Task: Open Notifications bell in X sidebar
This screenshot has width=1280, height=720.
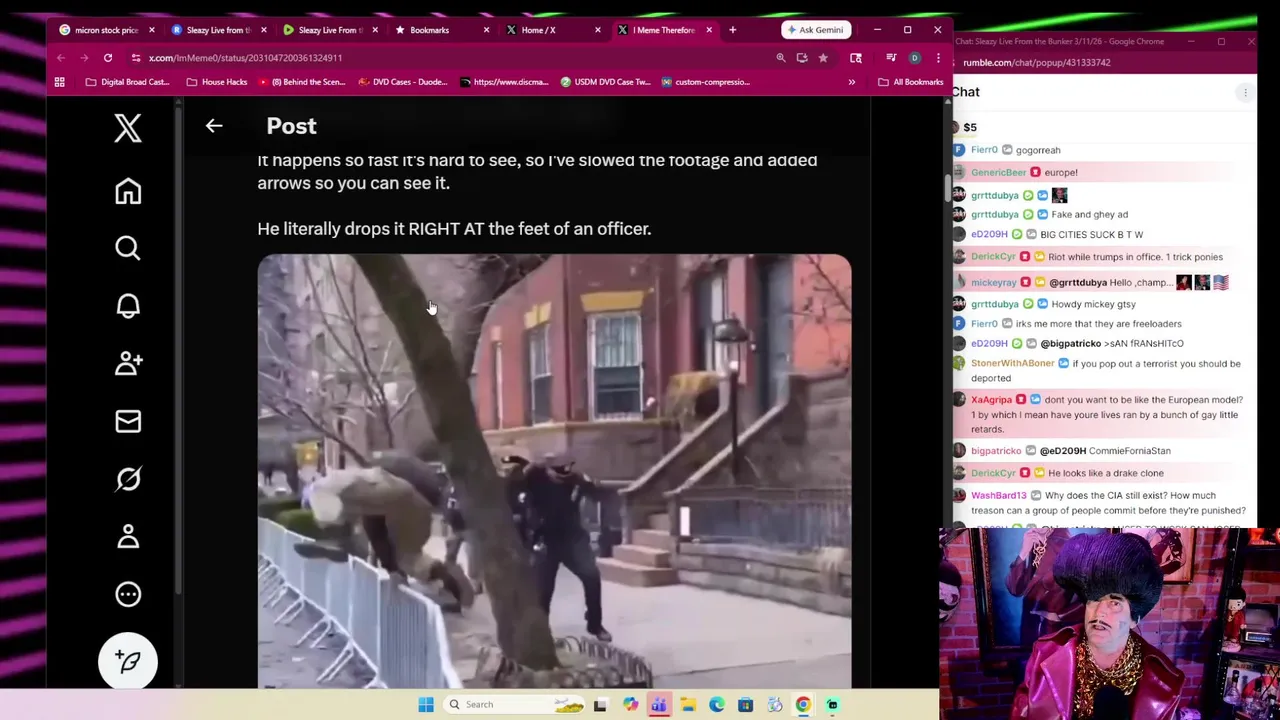Action: coord(128,306)
